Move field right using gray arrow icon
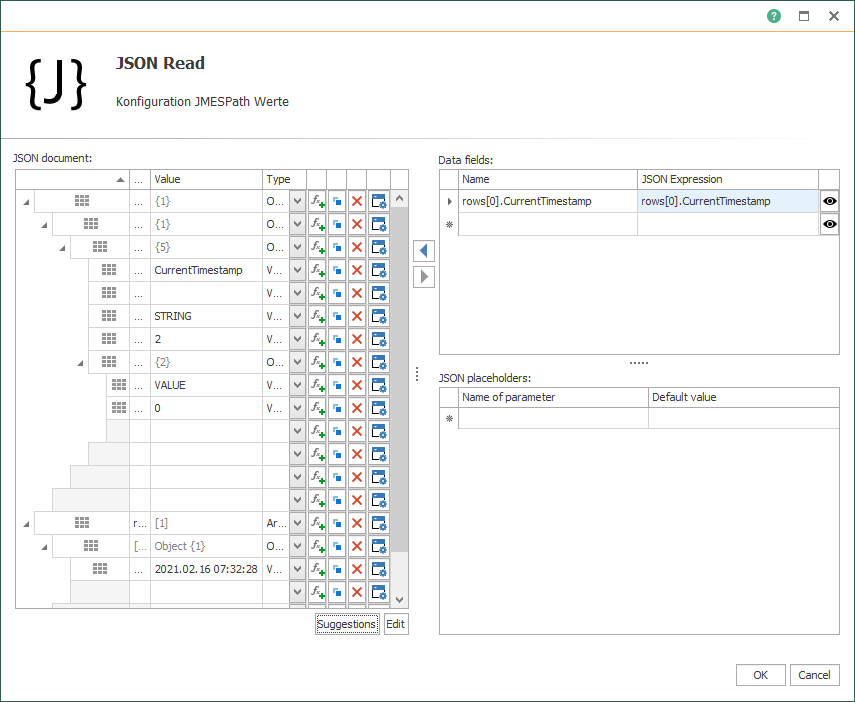 [424, 277]
